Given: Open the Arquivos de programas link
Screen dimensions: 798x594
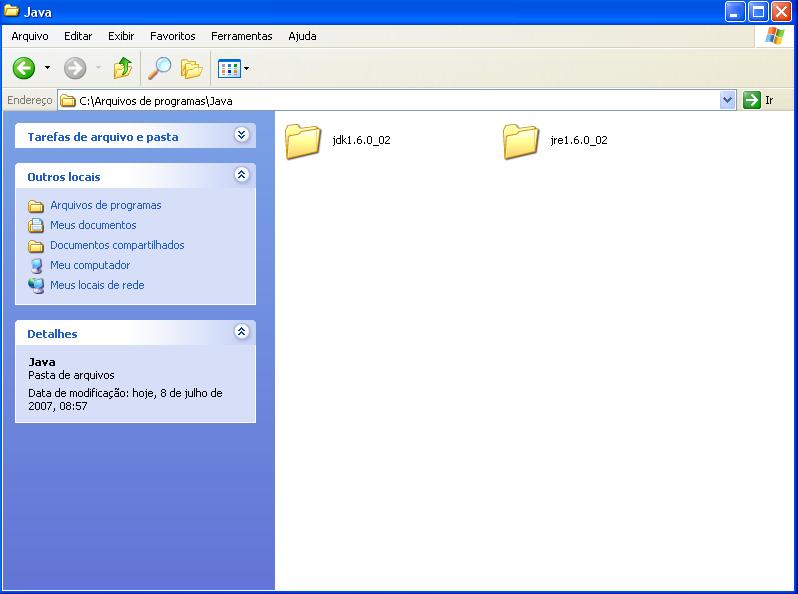Looking at the screenshot, I should [x=105, y=205].
